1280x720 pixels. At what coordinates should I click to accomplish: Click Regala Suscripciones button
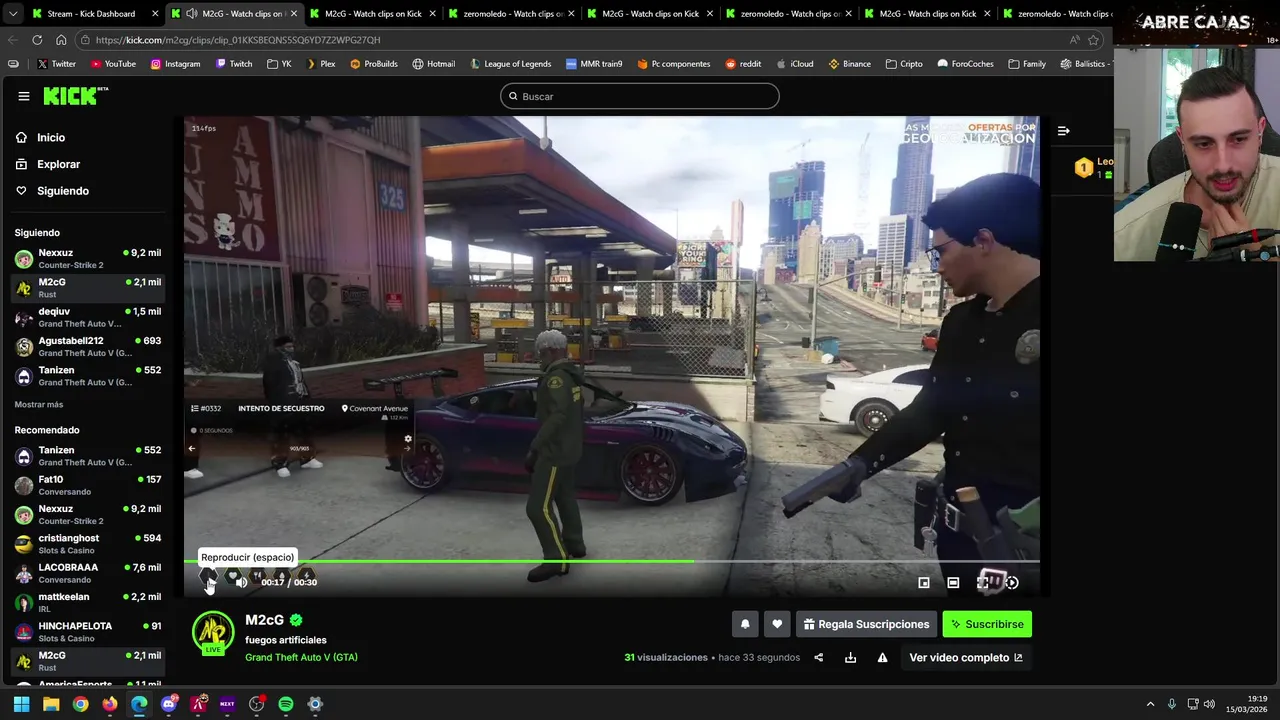(x=866, y=624)
